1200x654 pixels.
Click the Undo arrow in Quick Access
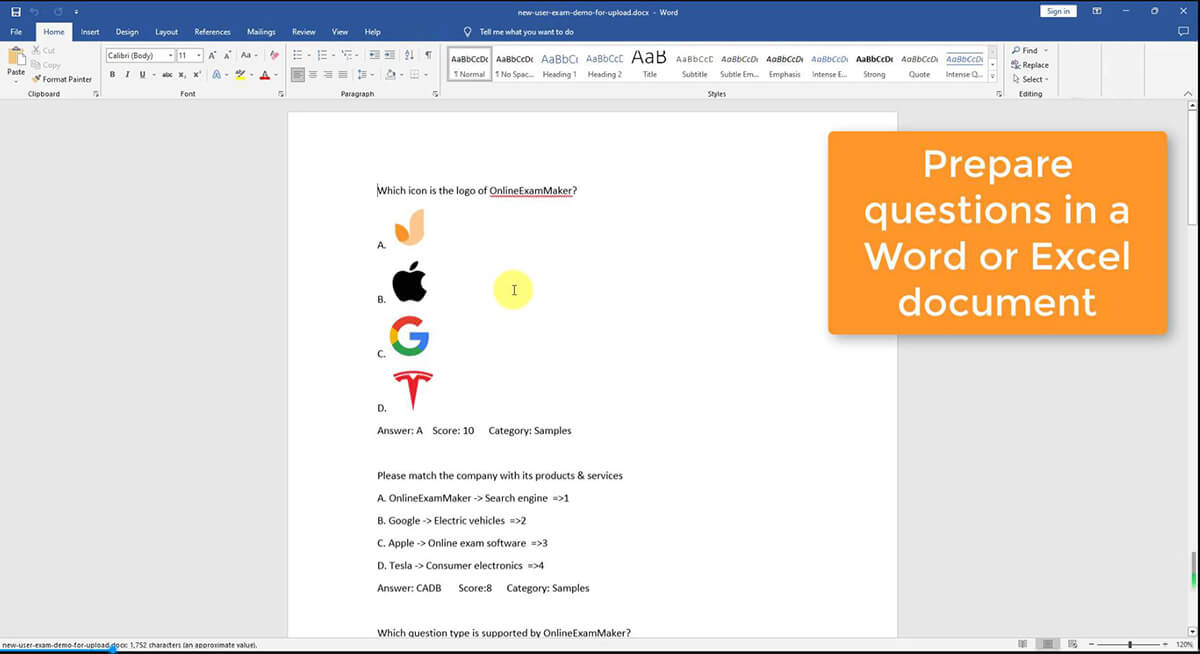(34, 11)
